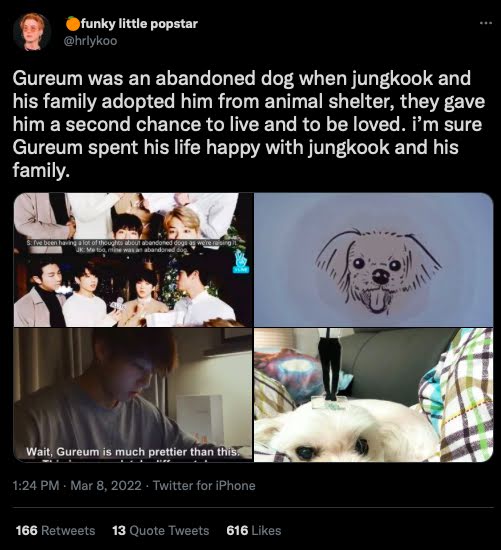Open the white dog photo thumbnail
This screenshot has width=501, height=550.
tap(374, 395)
